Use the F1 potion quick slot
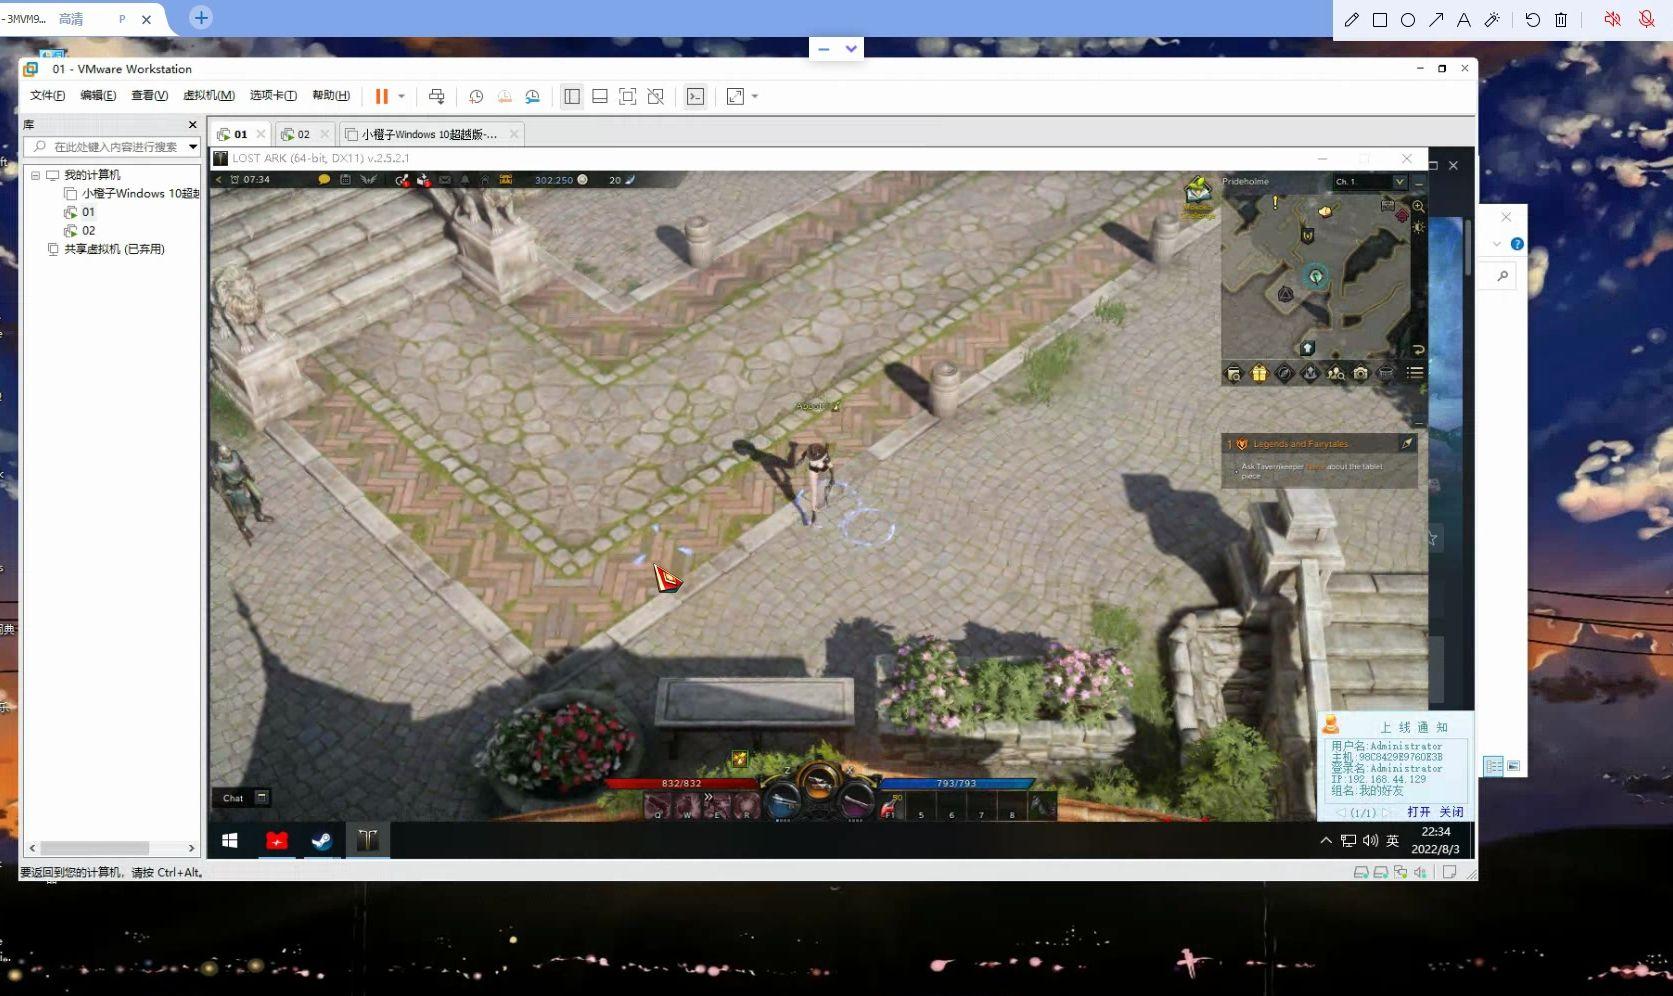The image size is (1673, 996). pos(890,806)
